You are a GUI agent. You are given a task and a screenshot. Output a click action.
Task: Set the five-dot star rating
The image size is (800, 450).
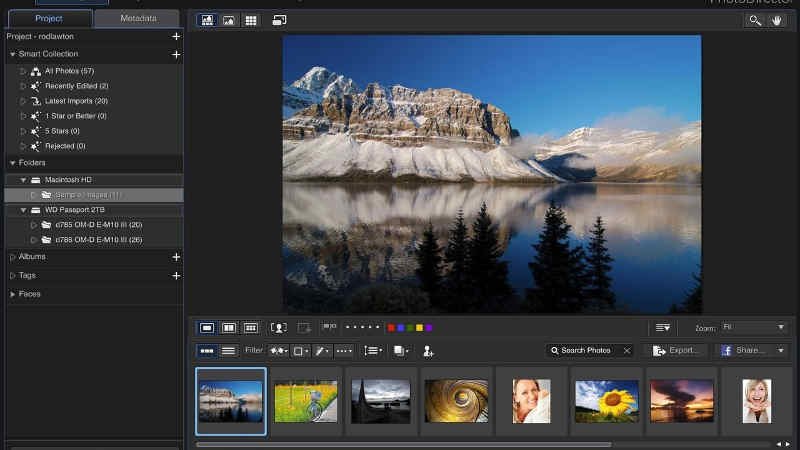pyautogui.click(x=363, y=327)
